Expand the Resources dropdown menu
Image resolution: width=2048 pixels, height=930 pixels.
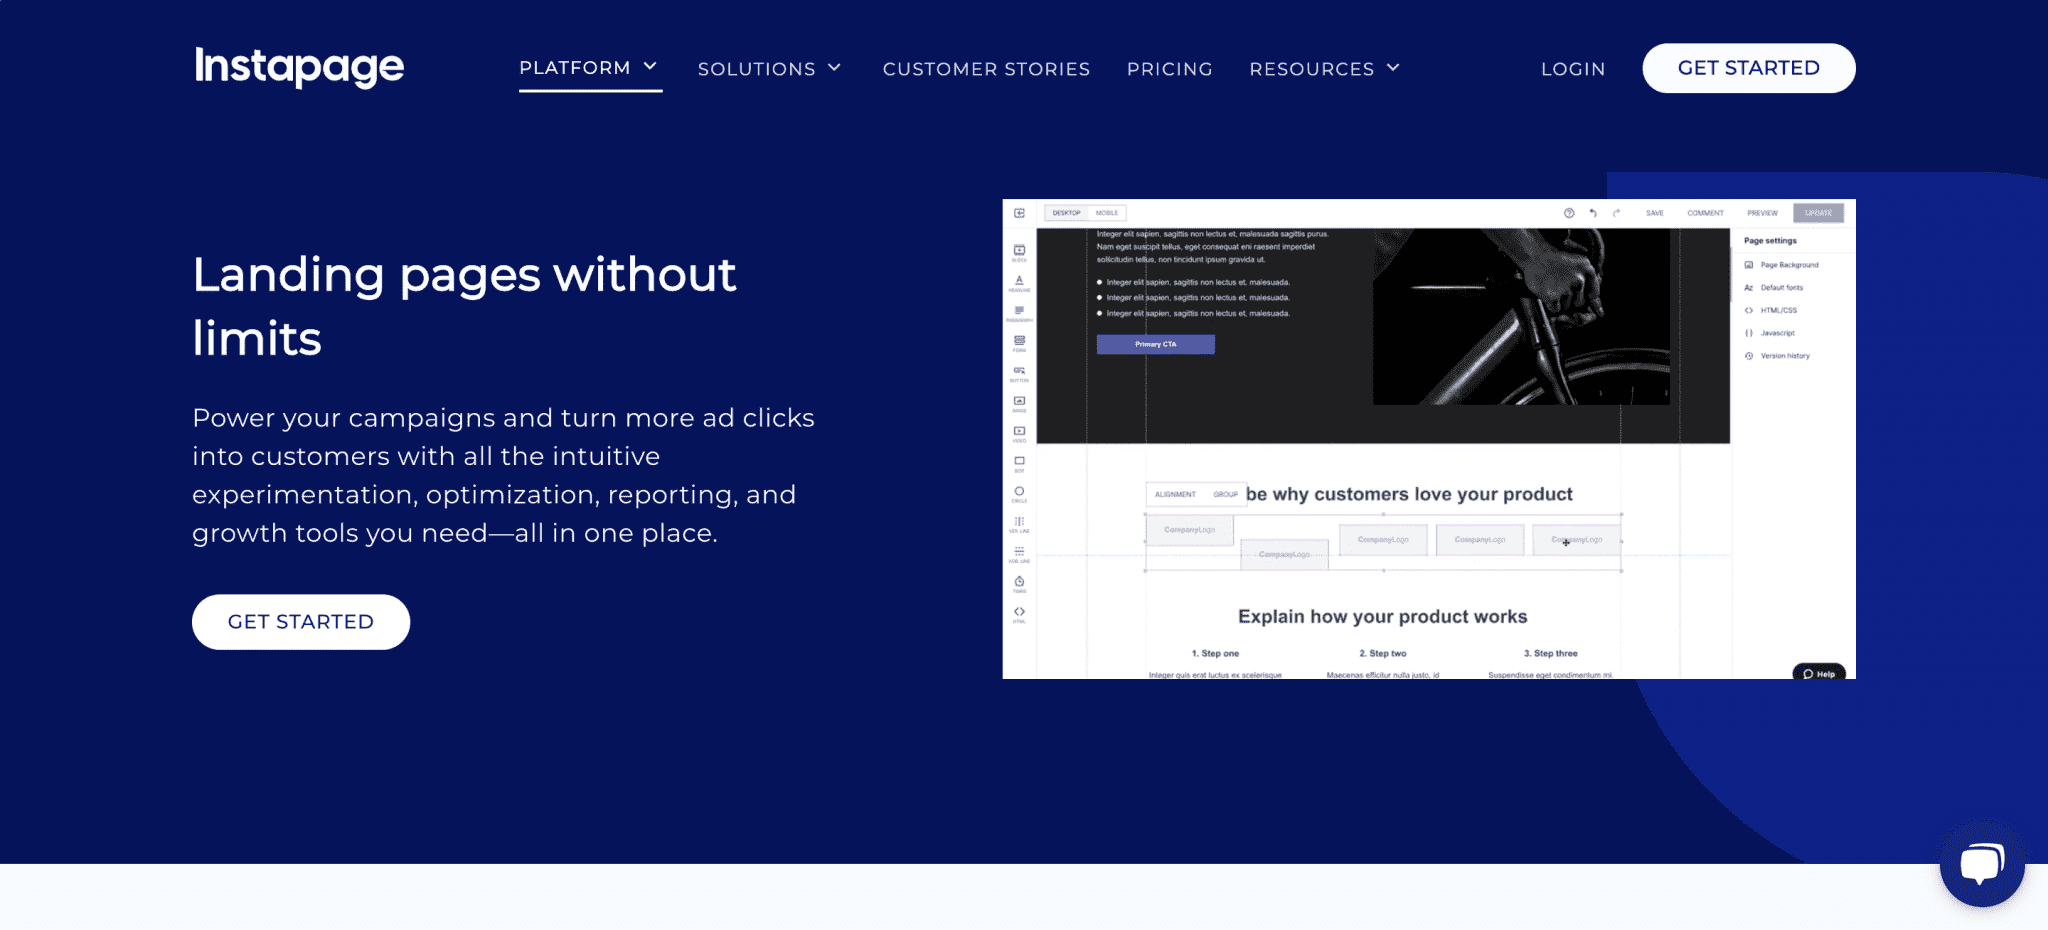click(x=1324, y=69)
